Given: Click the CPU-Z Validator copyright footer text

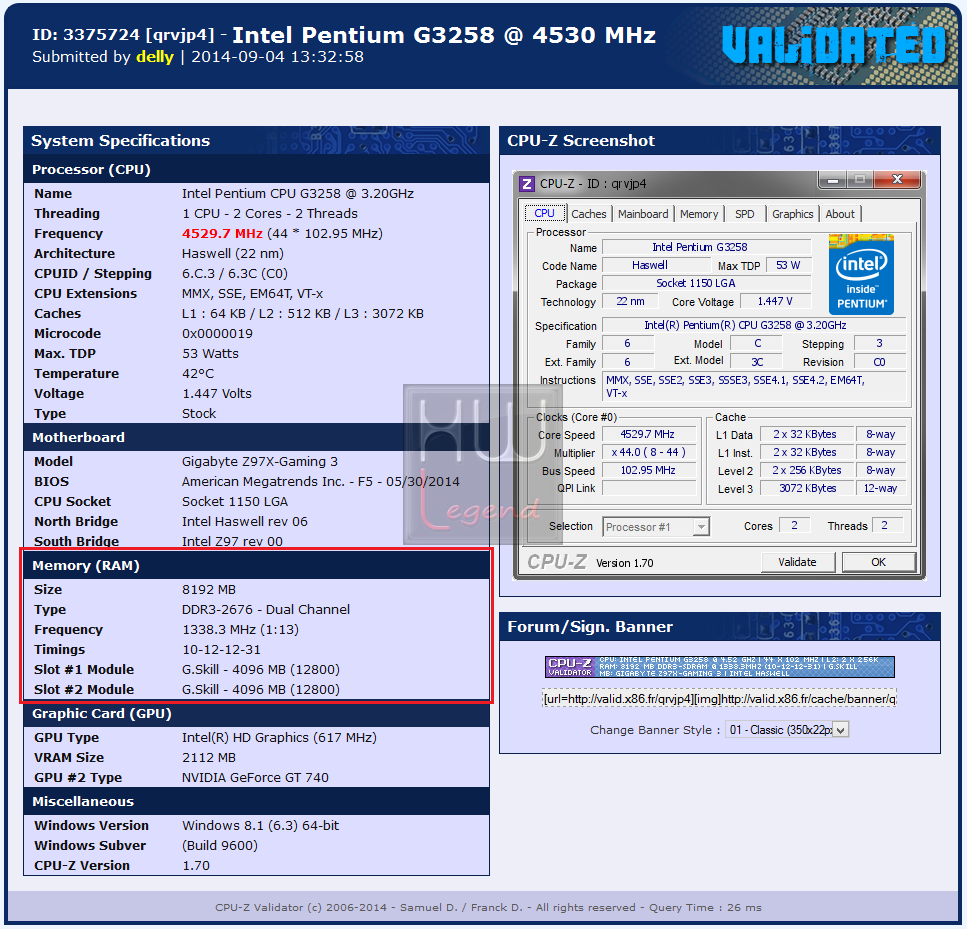Looking at the screenshot, I should tap(488, 907).
